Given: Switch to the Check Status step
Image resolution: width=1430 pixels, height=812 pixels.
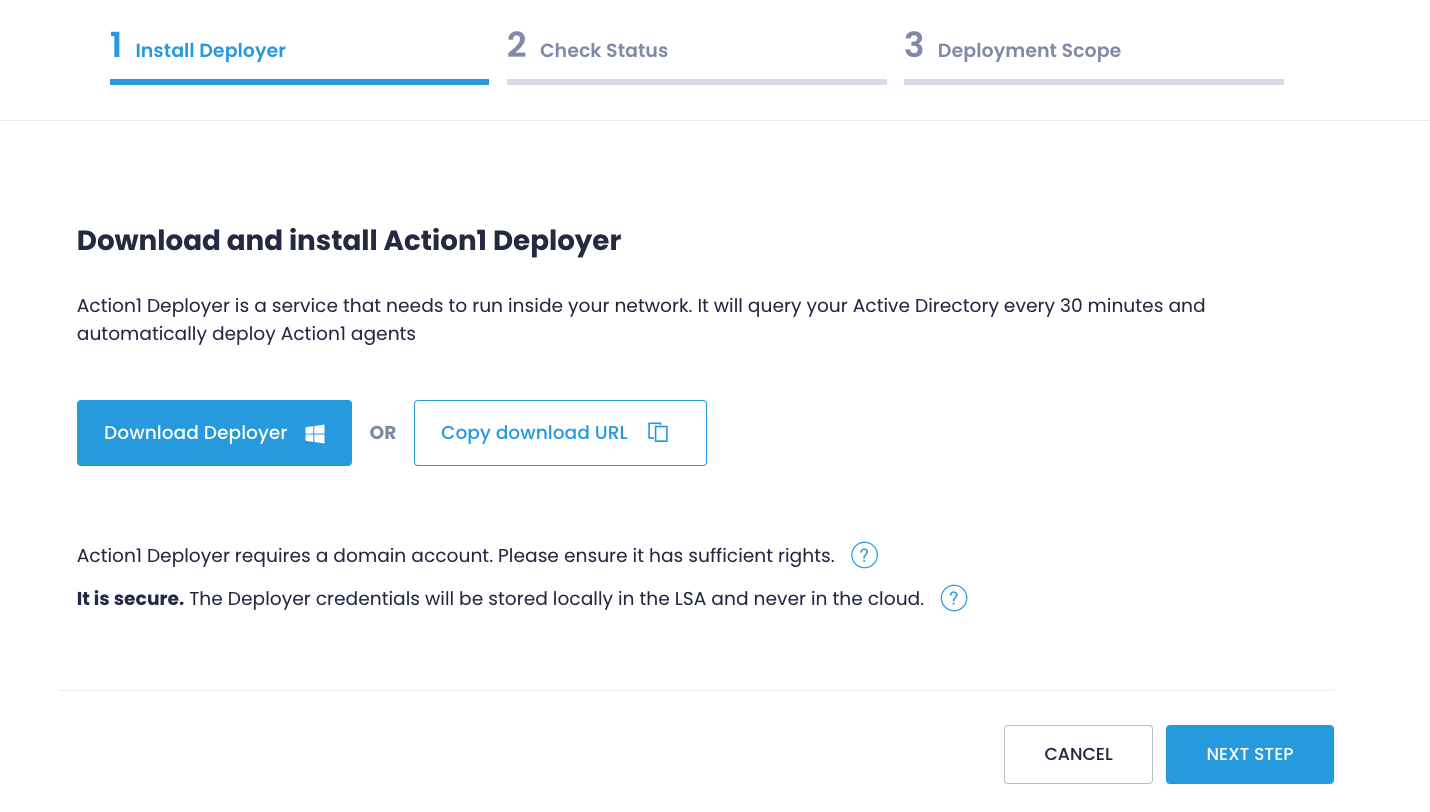Looking at the screenshot, I should [604, 50].
